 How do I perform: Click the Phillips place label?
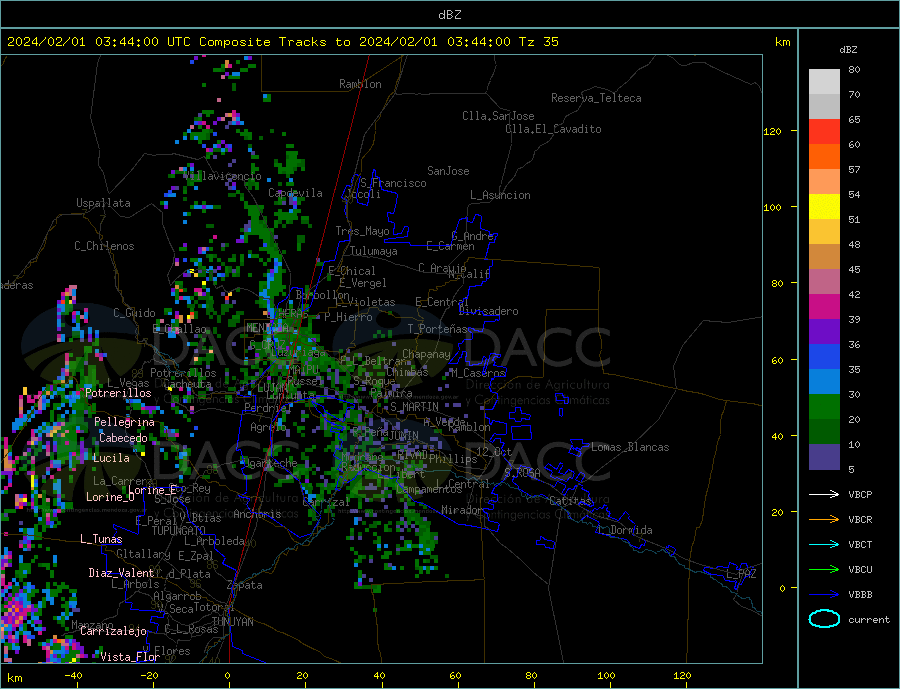coord(453,459)
